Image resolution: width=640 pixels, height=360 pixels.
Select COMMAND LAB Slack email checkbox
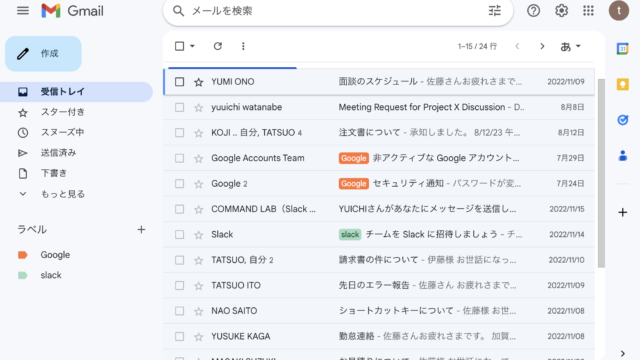(x=180, y=209)
